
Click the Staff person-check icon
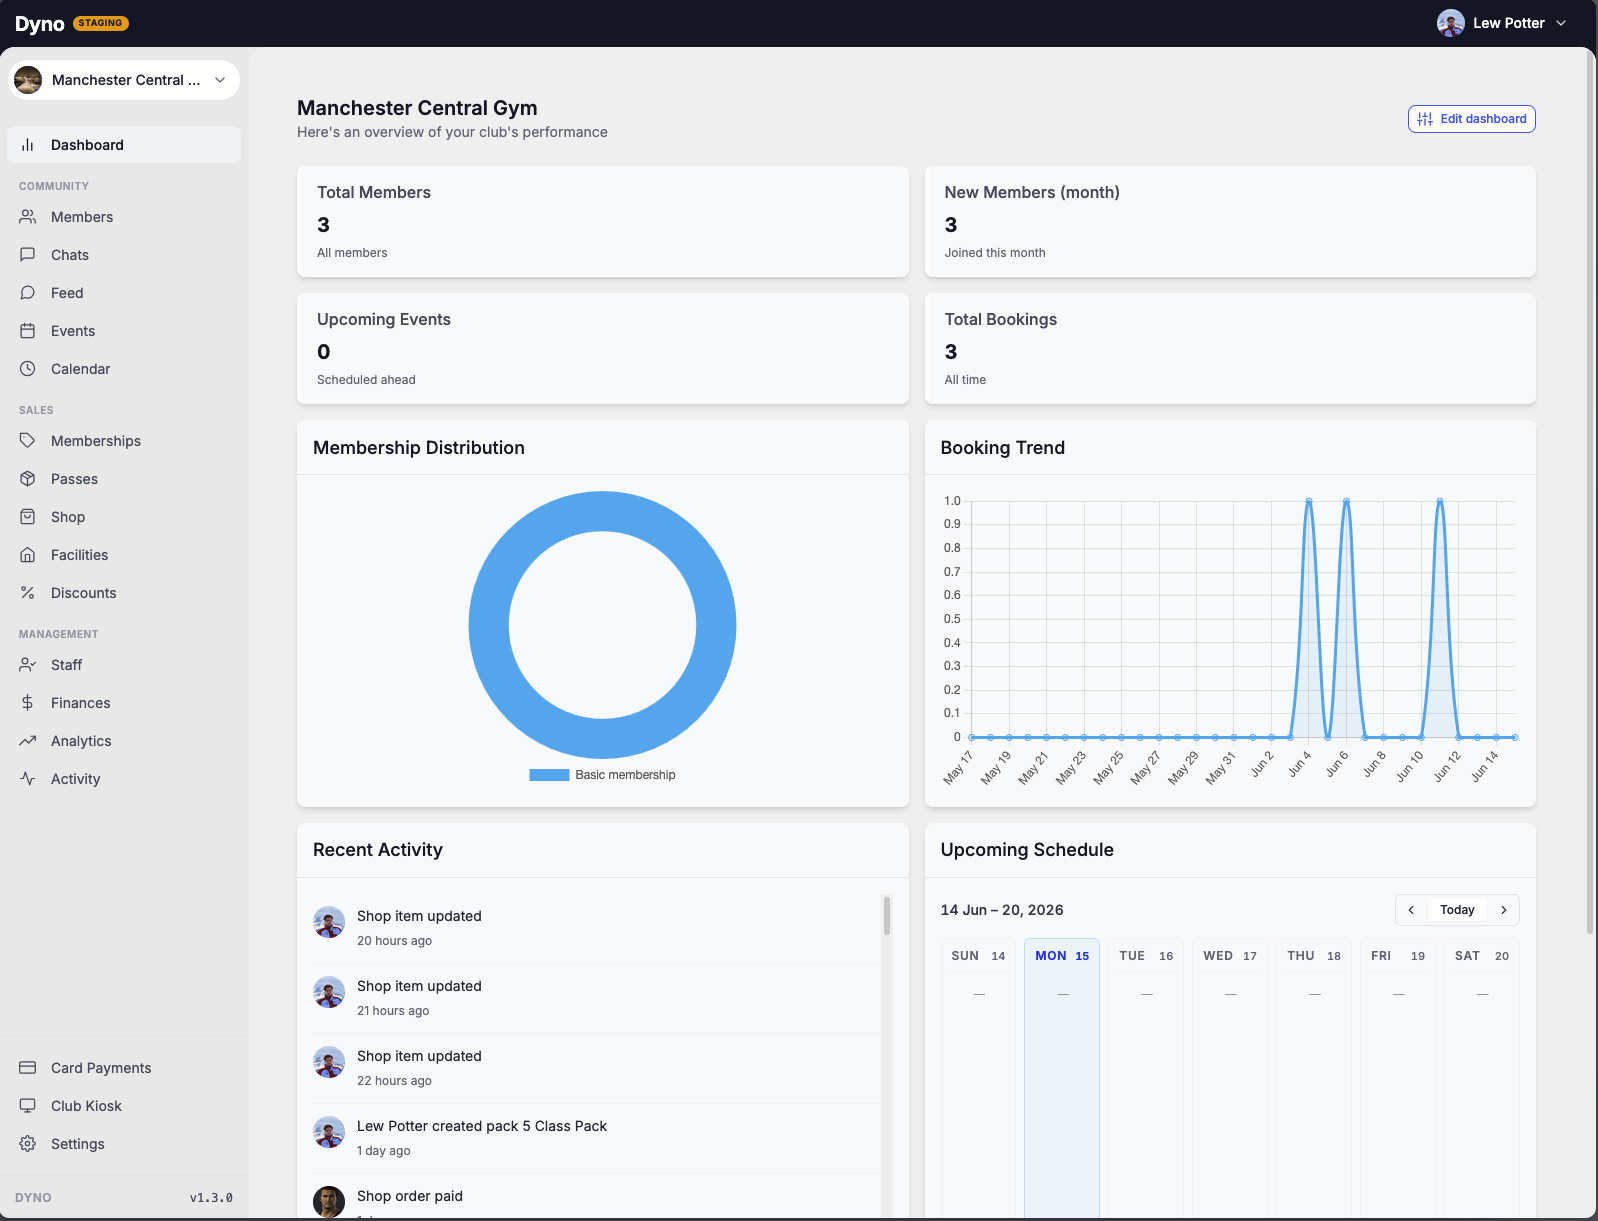point(28,665)
